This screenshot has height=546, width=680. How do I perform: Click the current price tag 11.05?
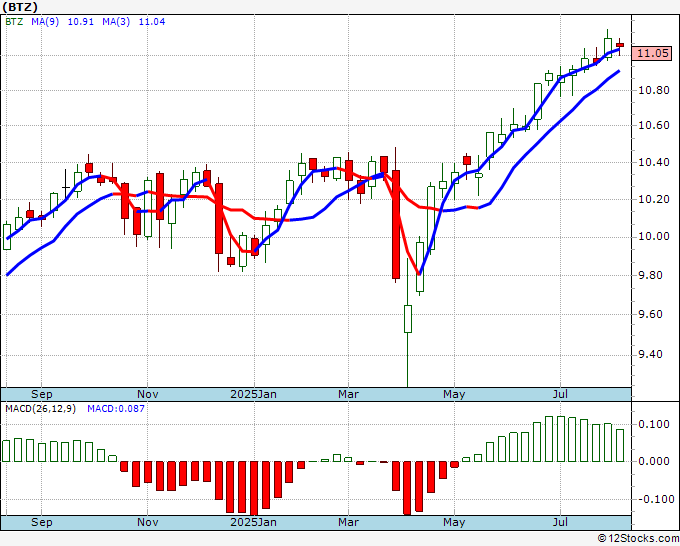point(653,53)
